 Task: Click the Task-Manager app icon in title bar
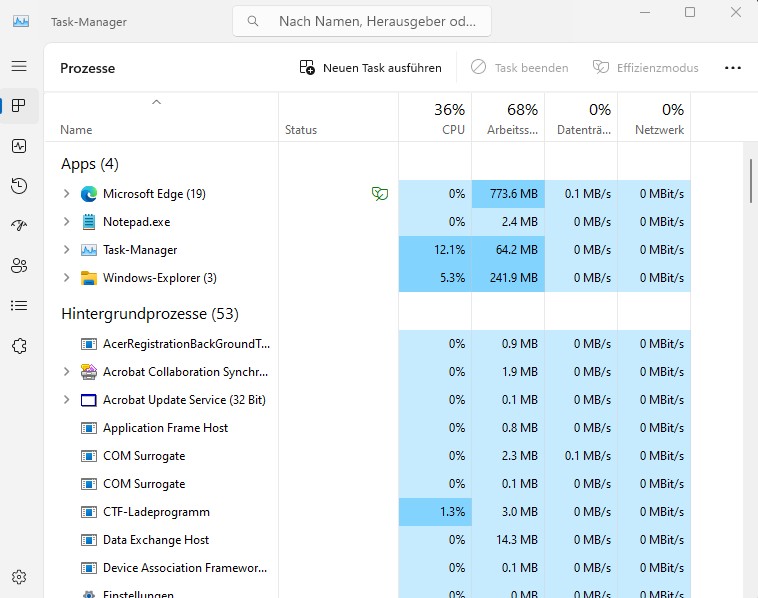click(x=21, y=21)
